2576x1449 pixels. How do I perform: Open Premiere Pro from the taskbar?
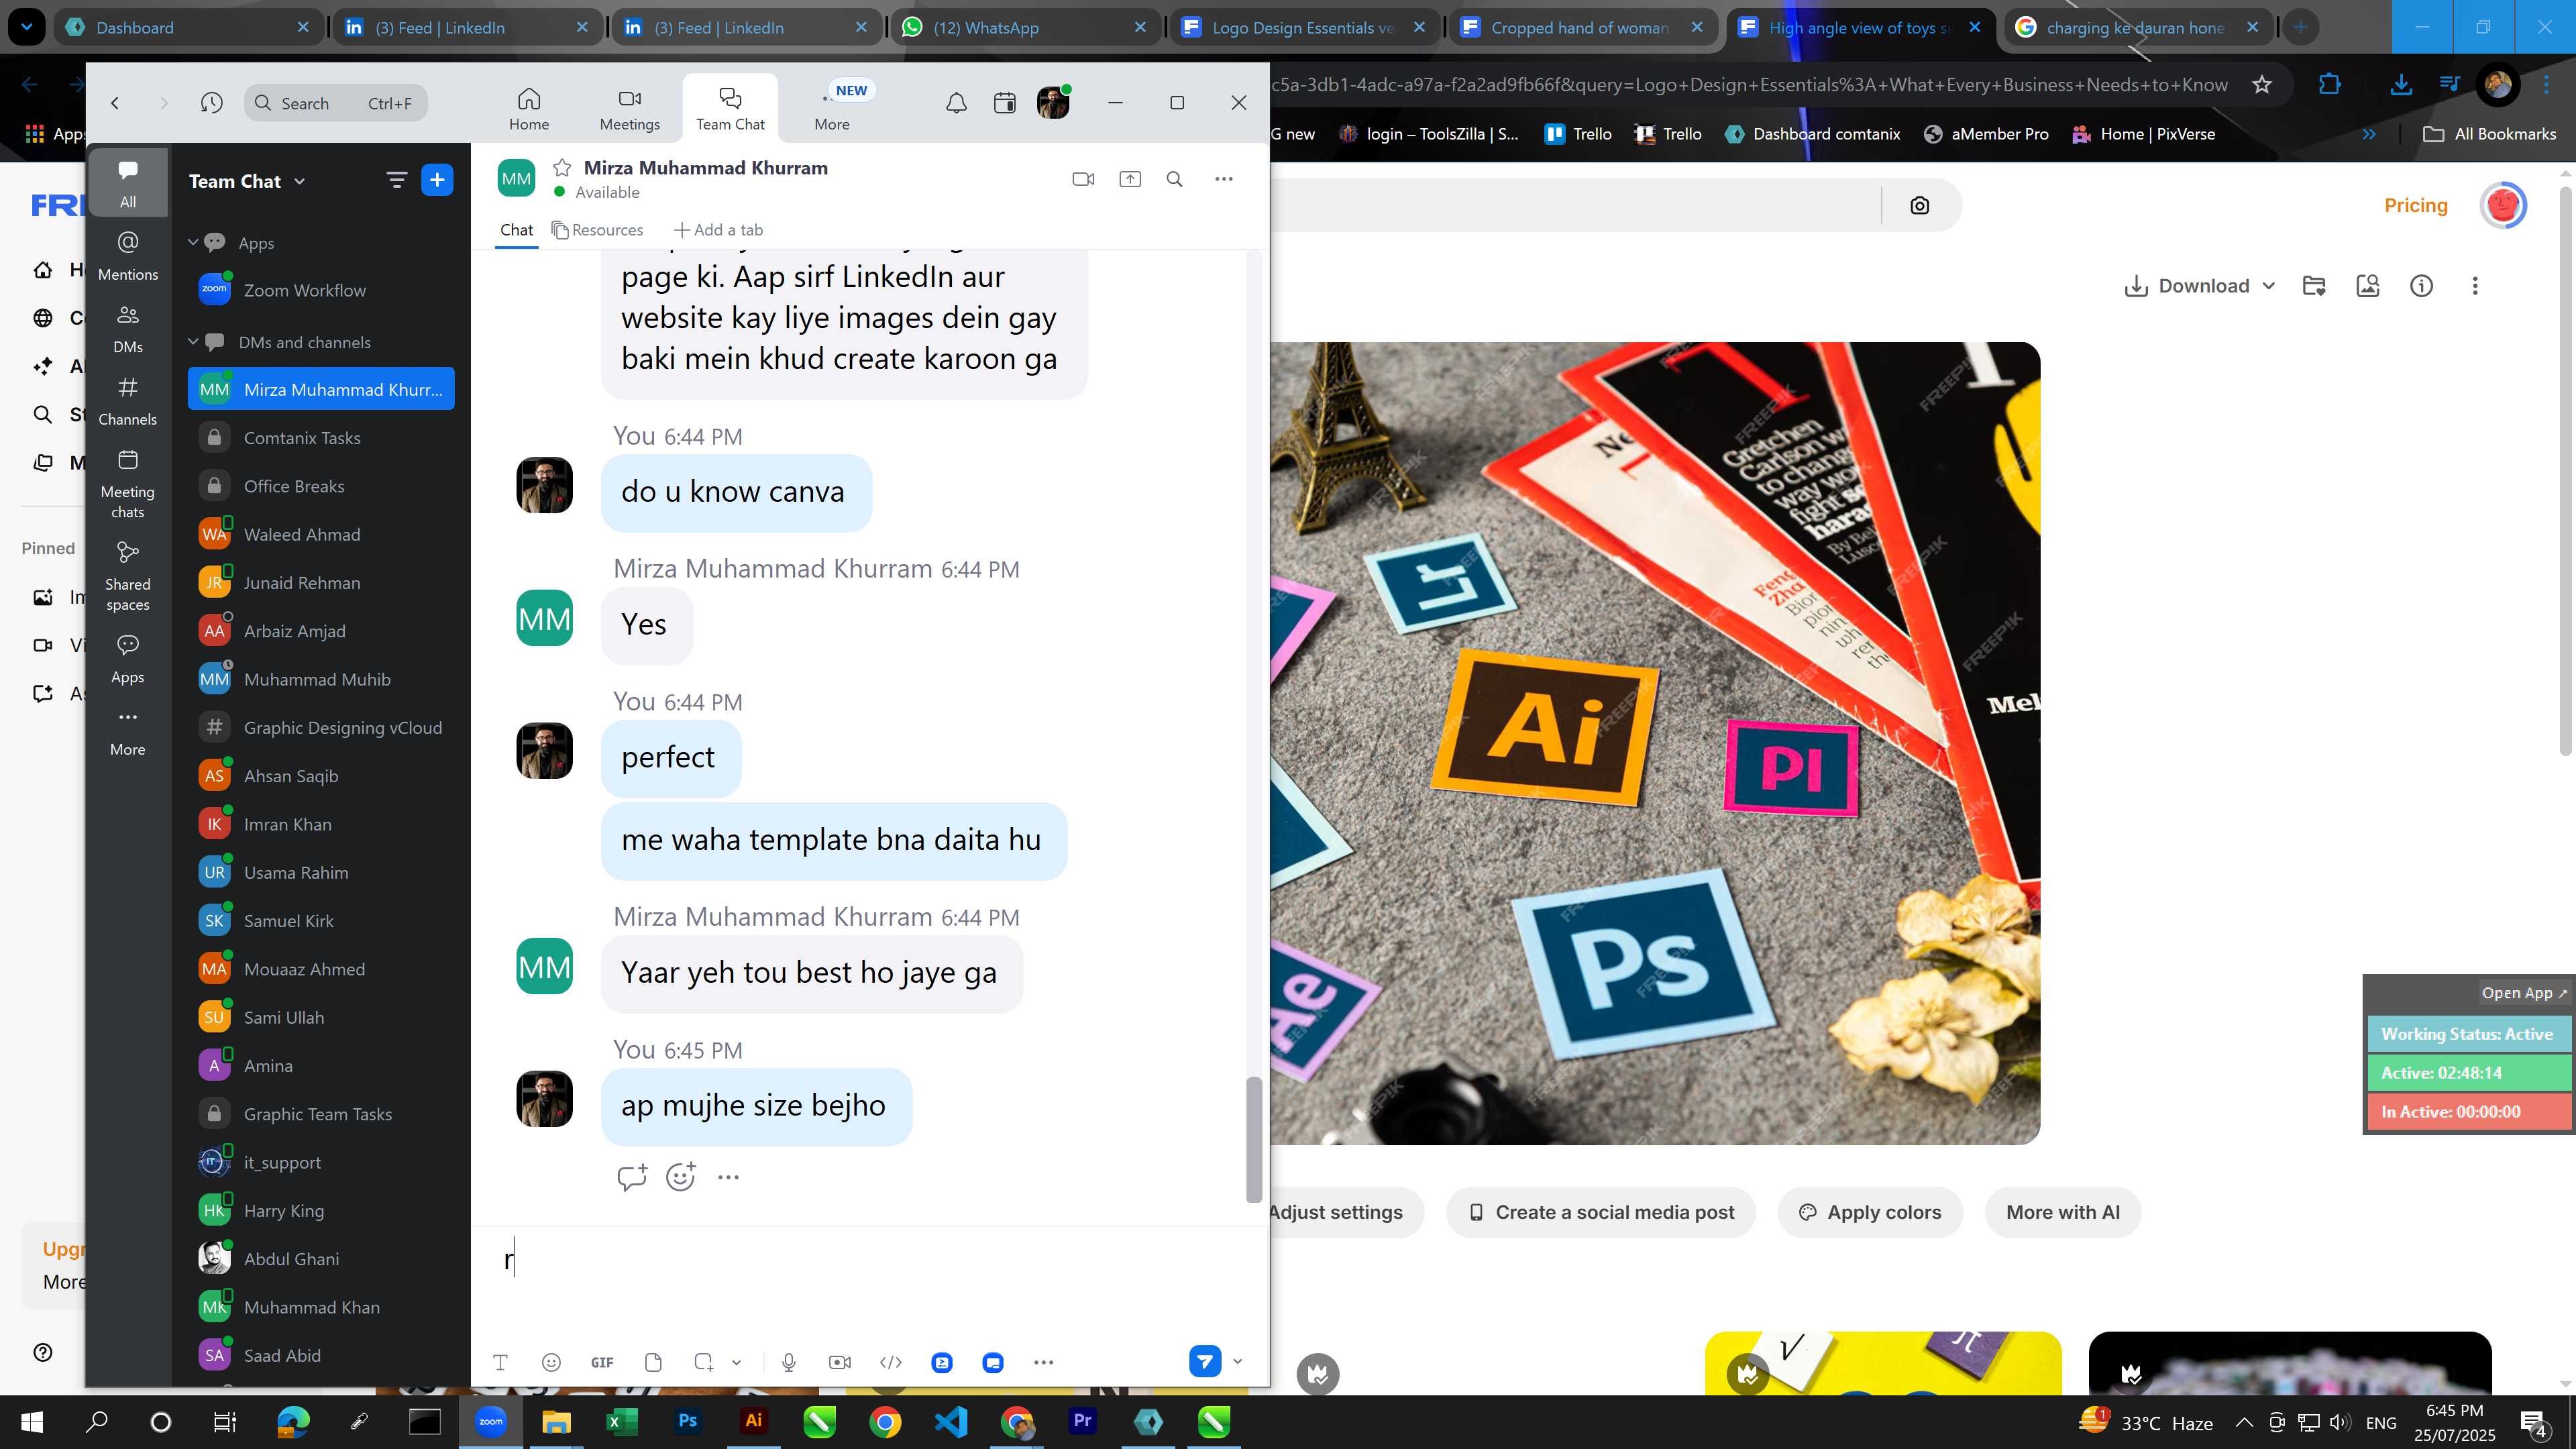click(1082, 1421)
